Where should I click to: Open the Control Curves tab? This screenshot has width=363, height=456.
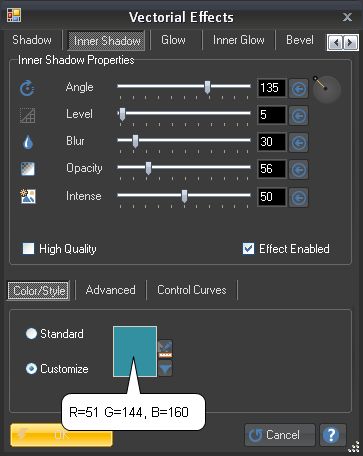point(192,290)
